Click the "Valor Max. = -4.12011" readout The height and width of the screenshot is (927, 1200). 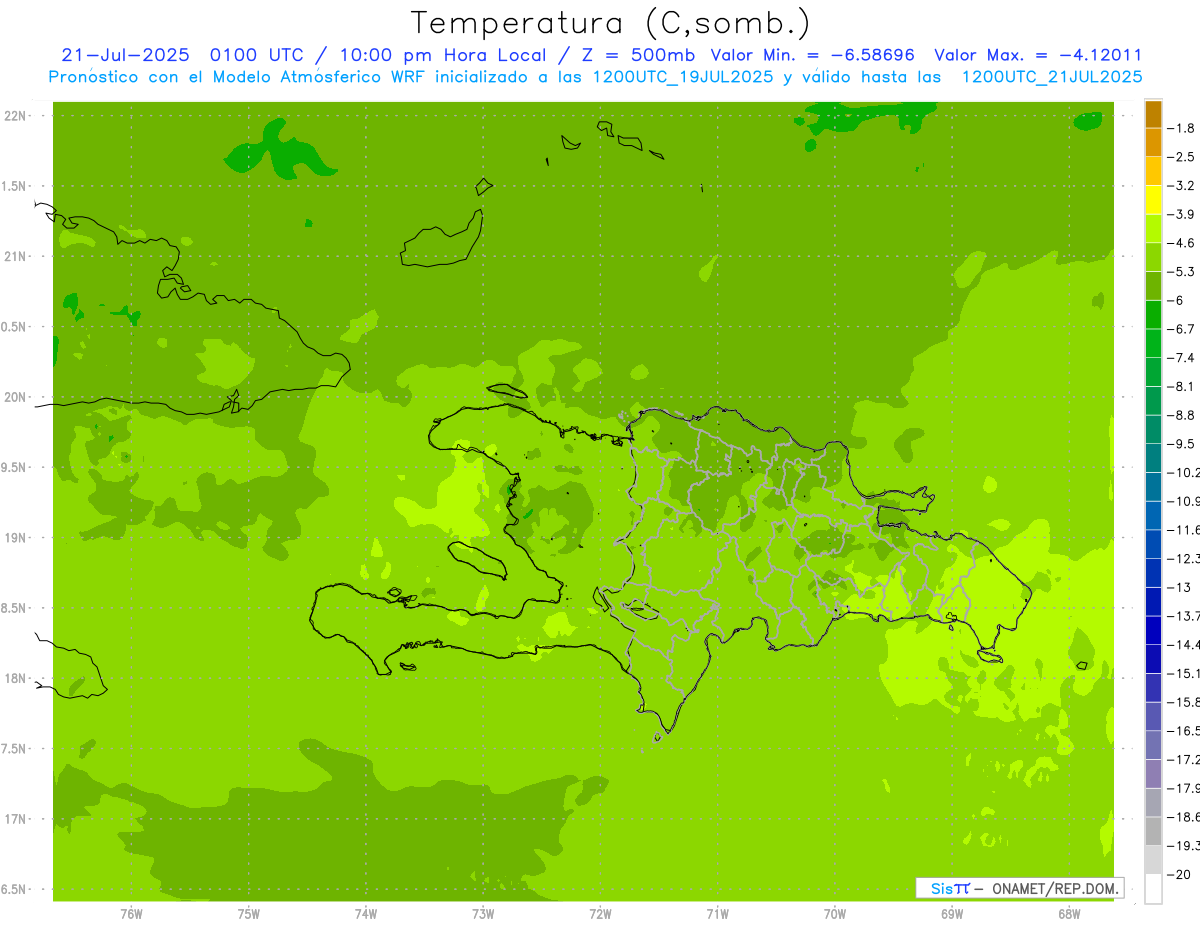tap(1037, 55)
